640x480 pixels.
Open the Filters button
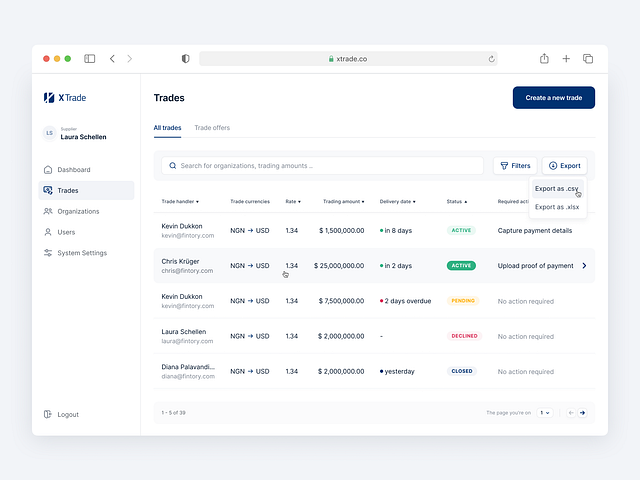pos(515,166)
